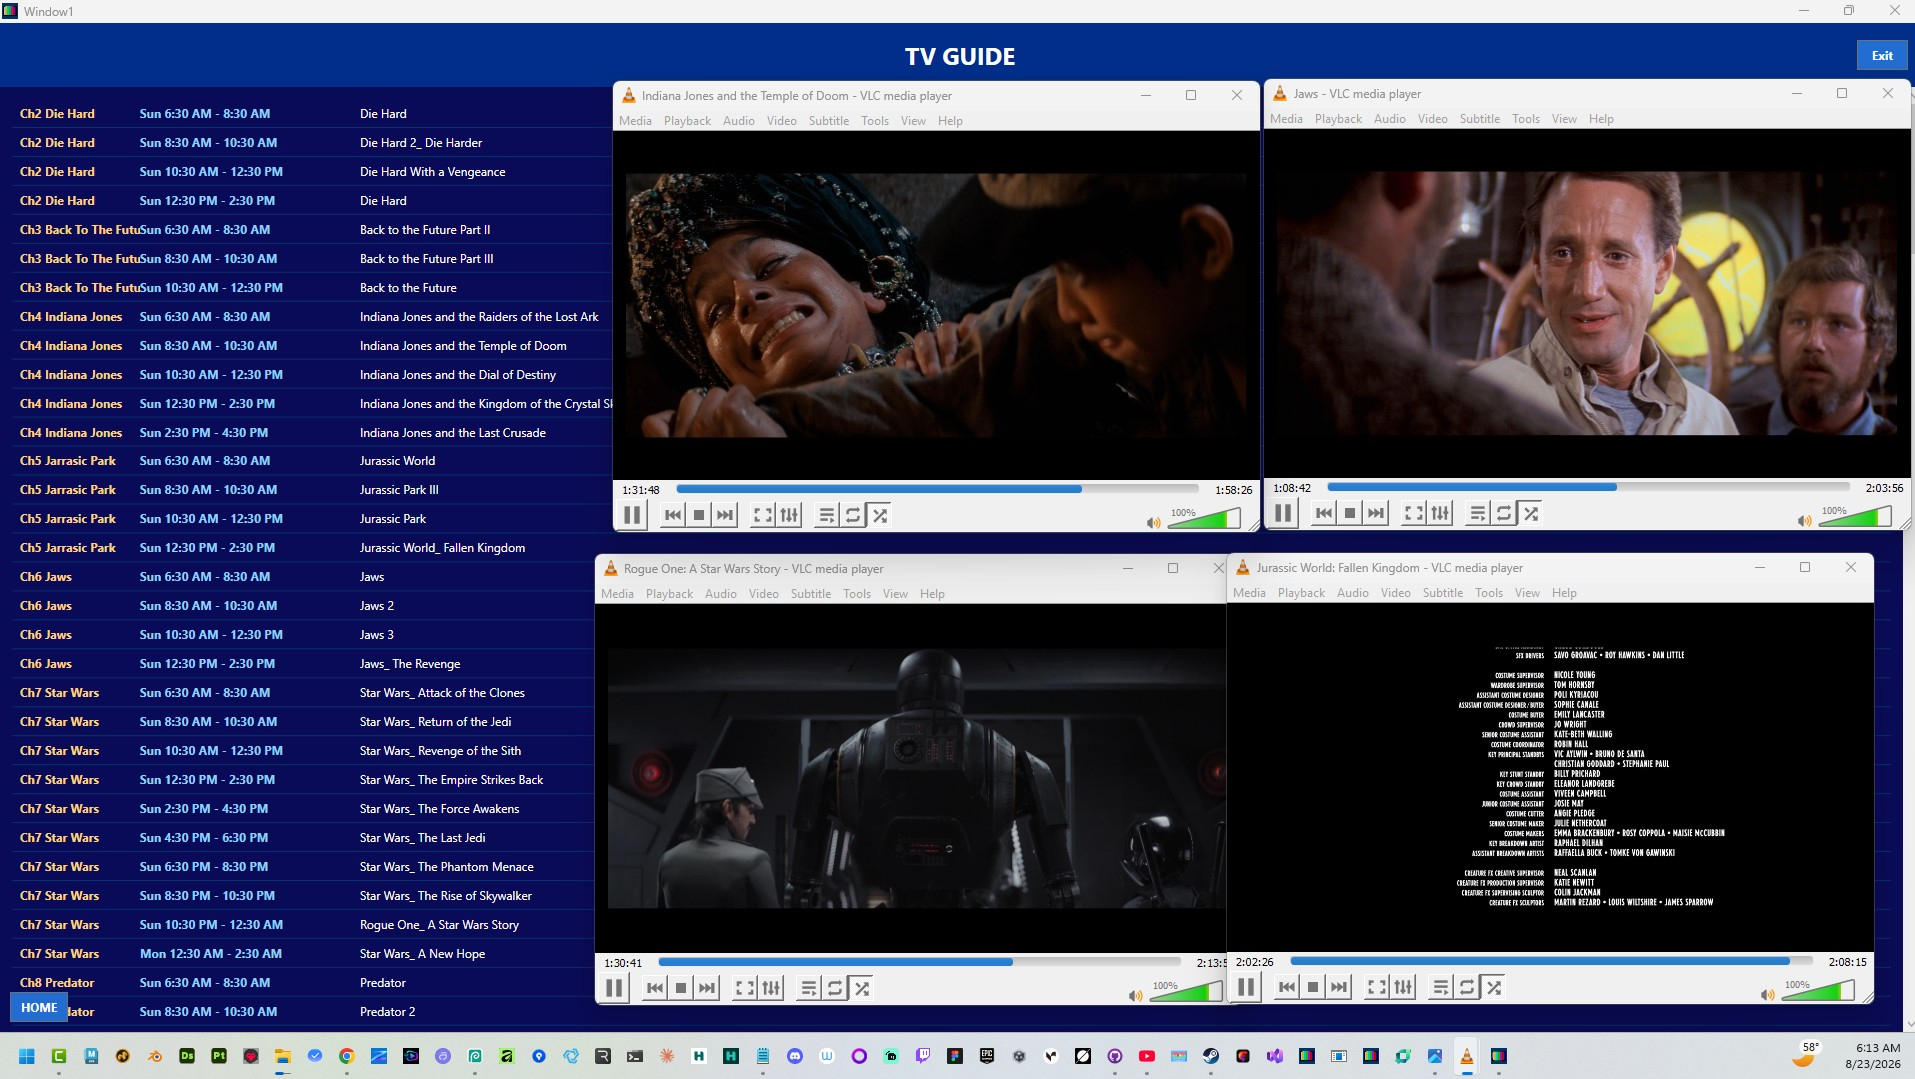1915x1079 pixels.
Task: Toggle loop mode in the Jaws window
Action: pyautogui.click(x=1504, y=513)
